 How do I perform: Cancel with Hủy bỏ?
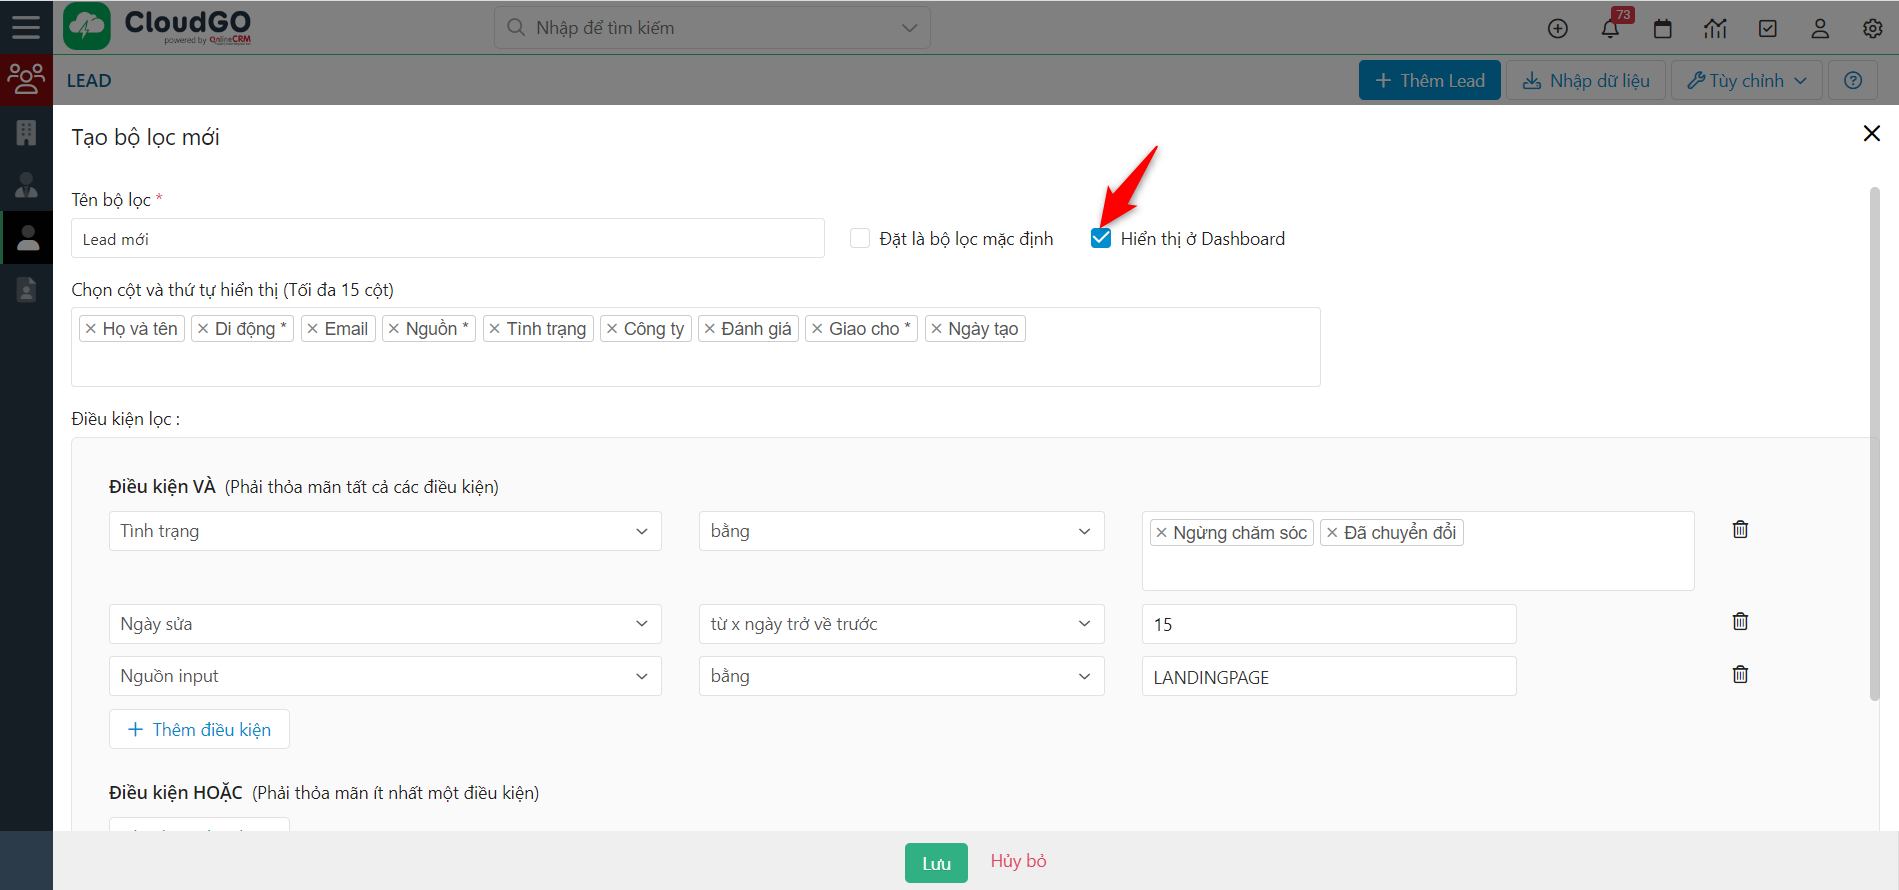[1018, 861]
